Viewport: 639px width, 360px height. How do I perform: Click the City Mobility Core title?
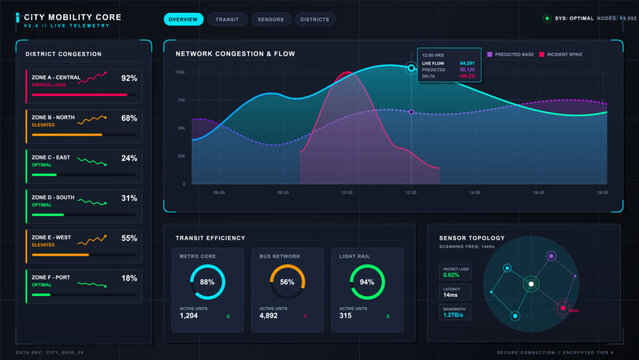click(73, 17)
